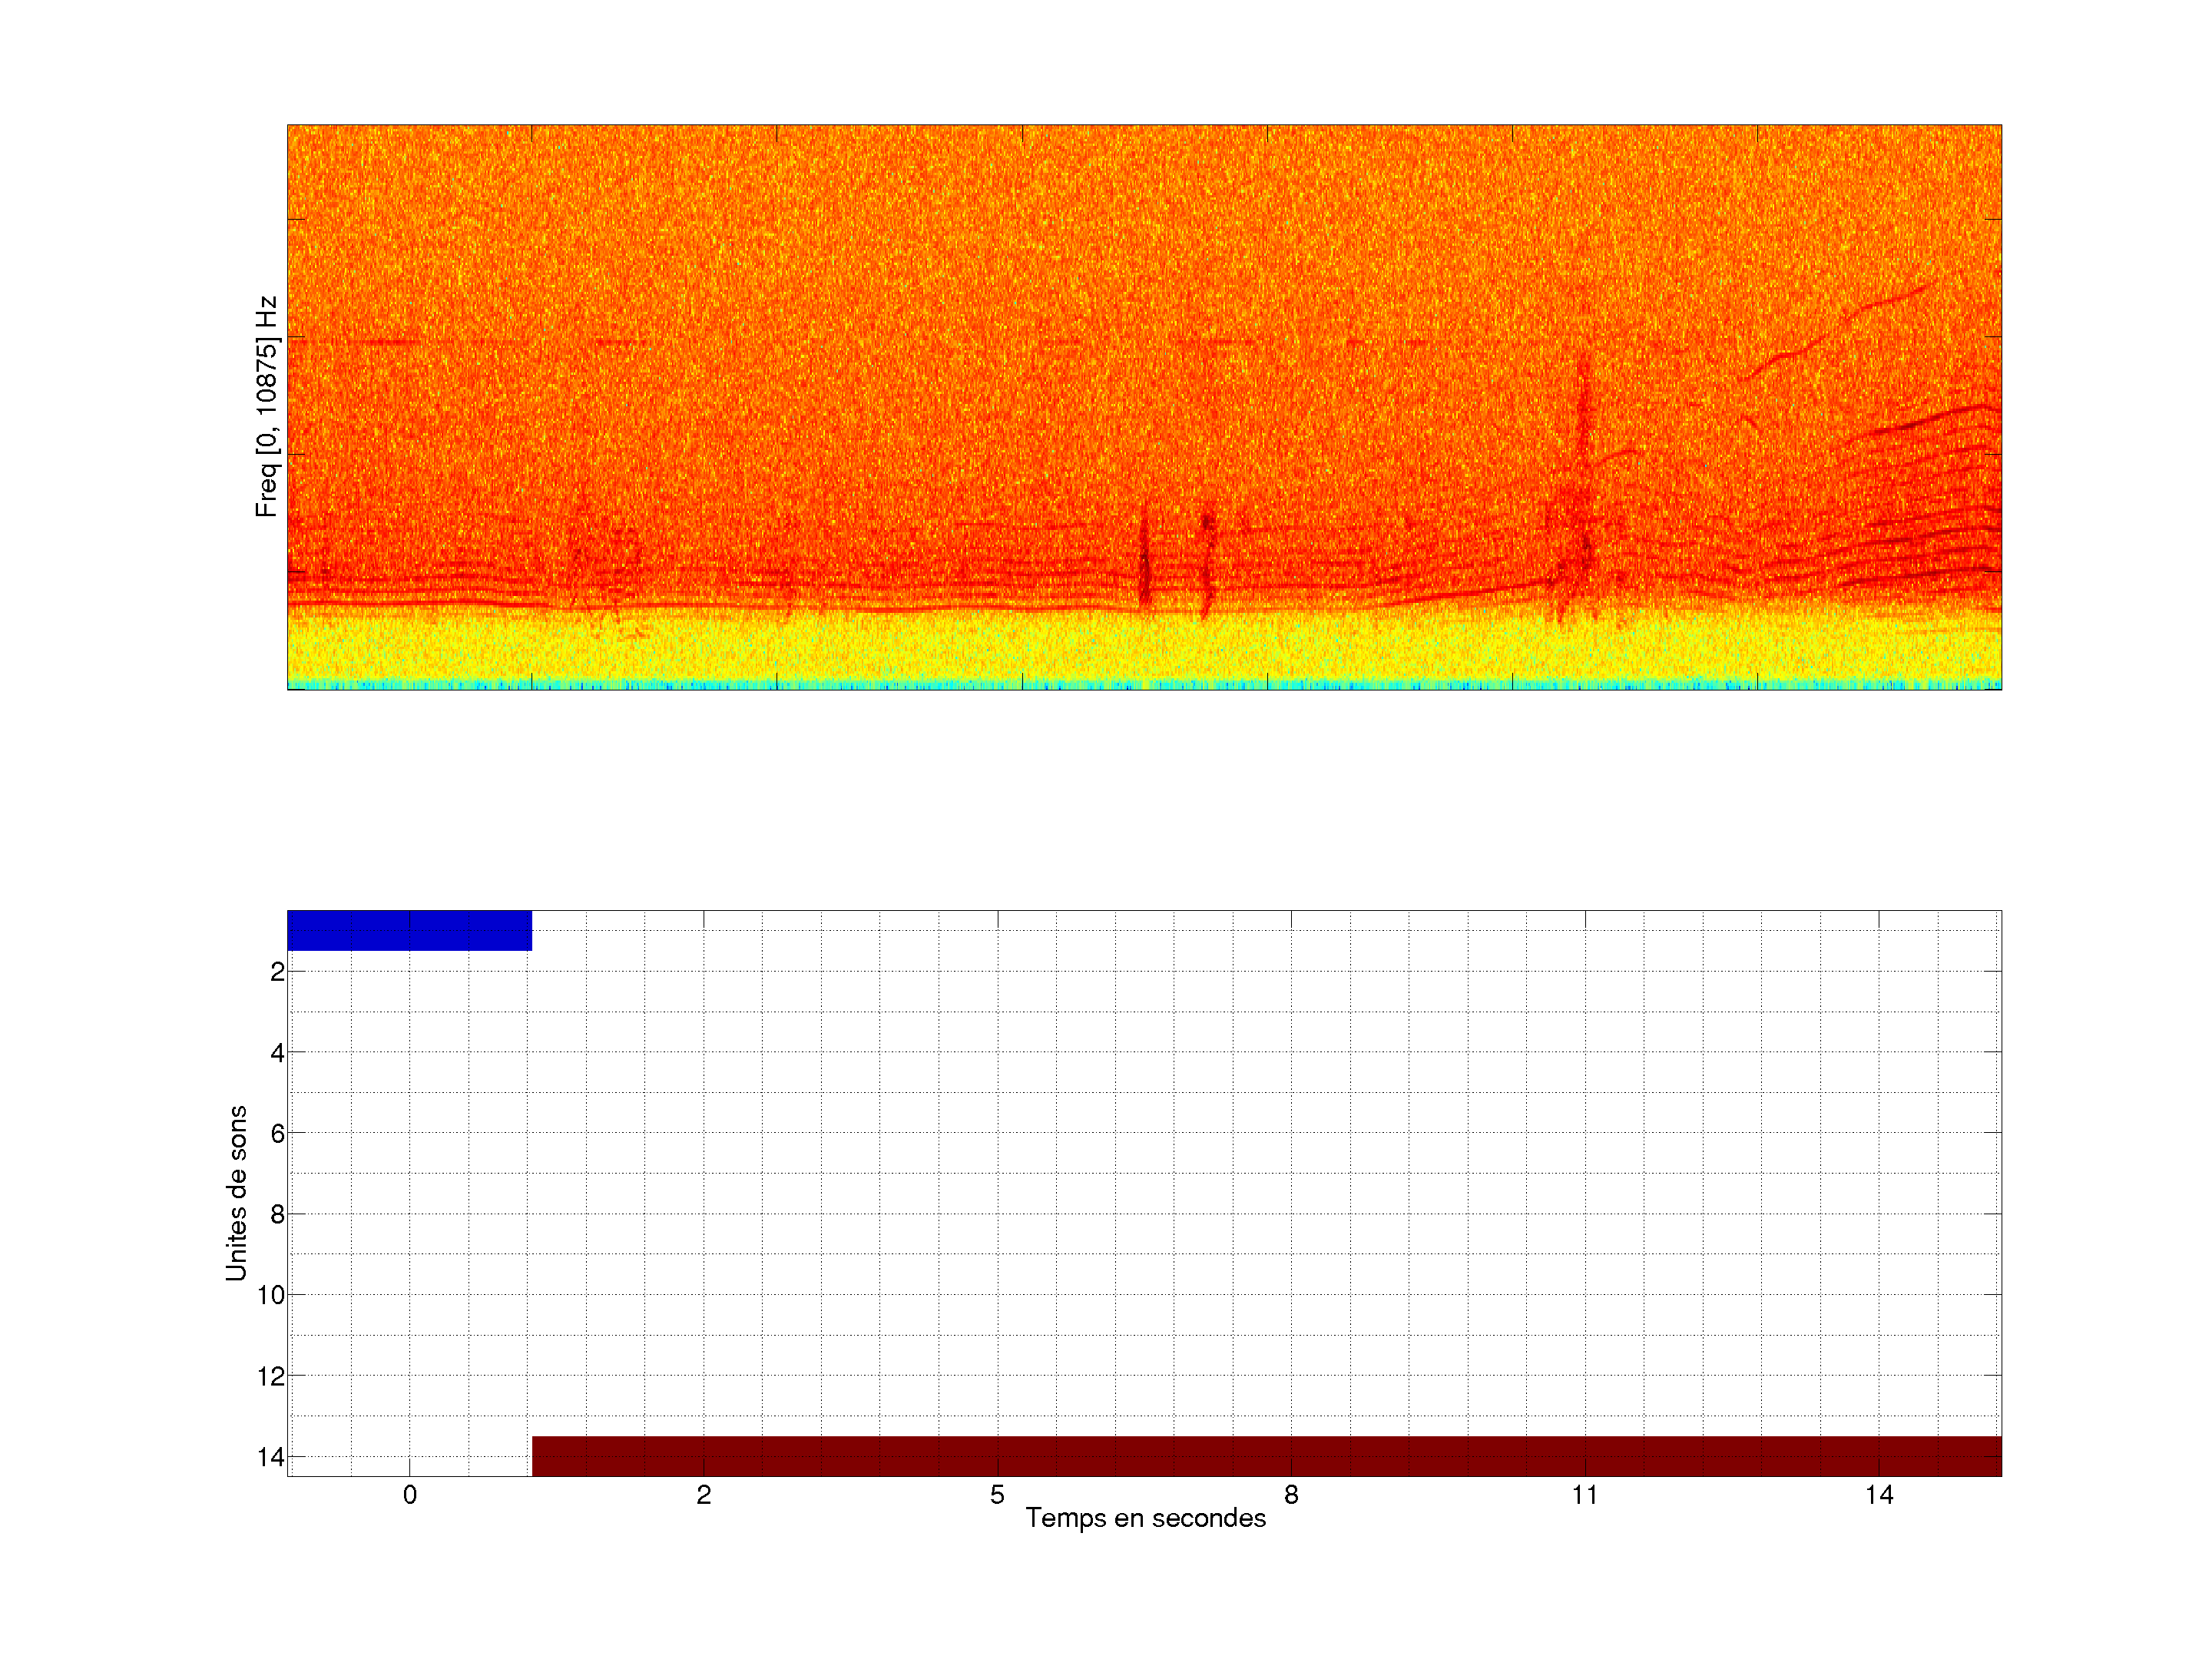2212x1659 pixels.
Task: Click x-axis tick label 8
Action: [1291, 1495]
